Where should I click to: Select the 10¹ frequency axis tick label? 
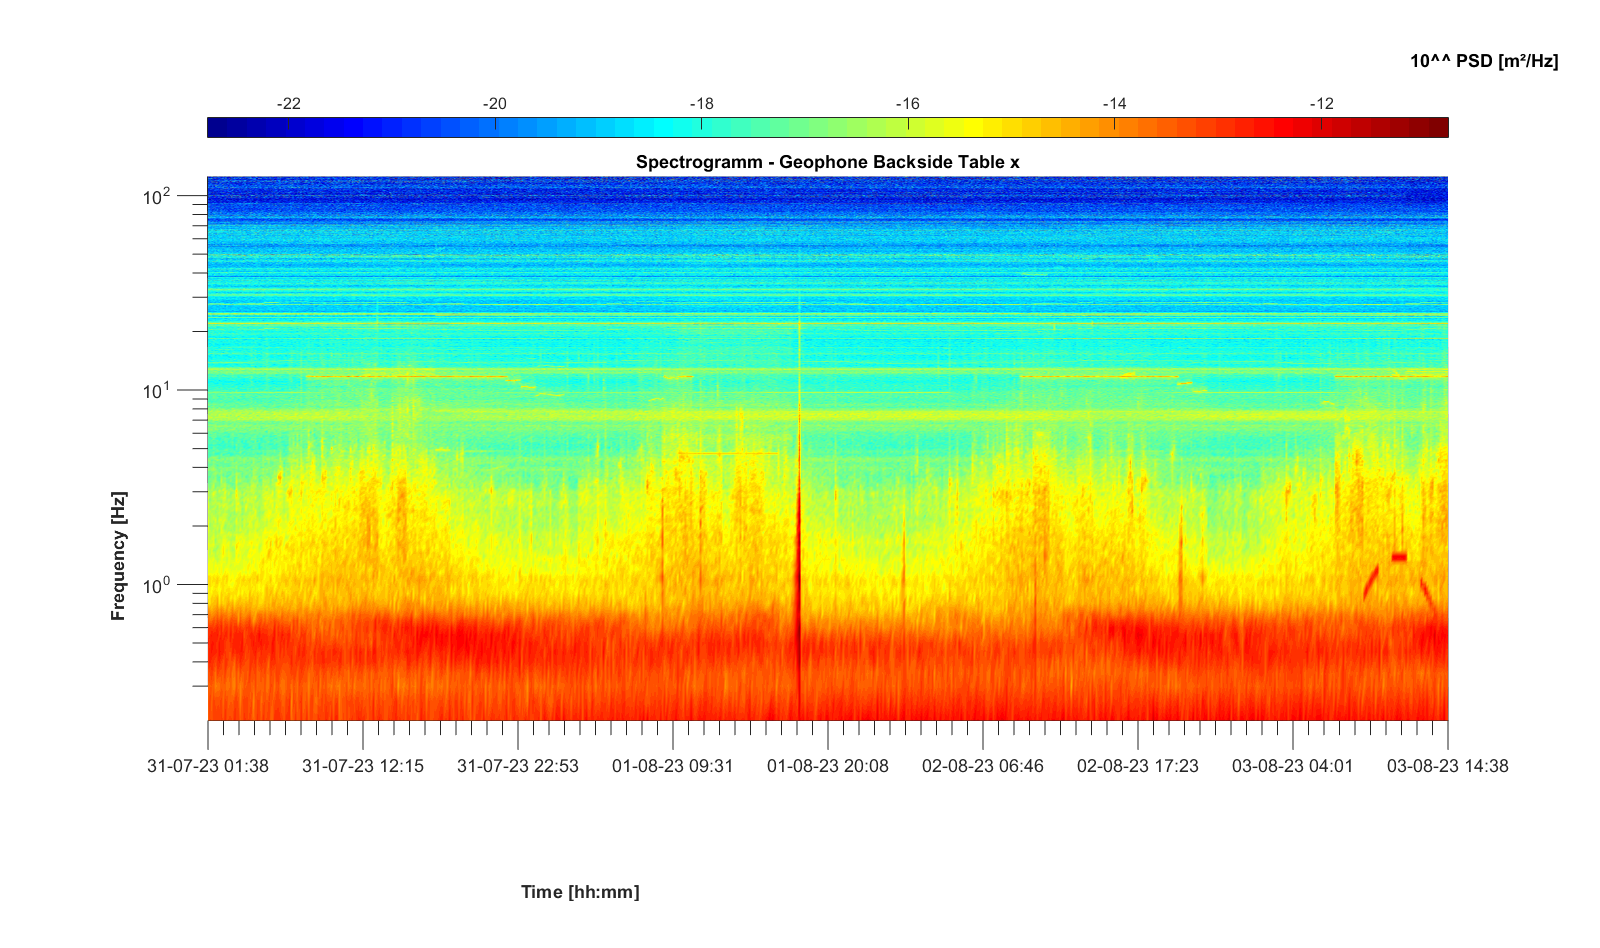157,391
